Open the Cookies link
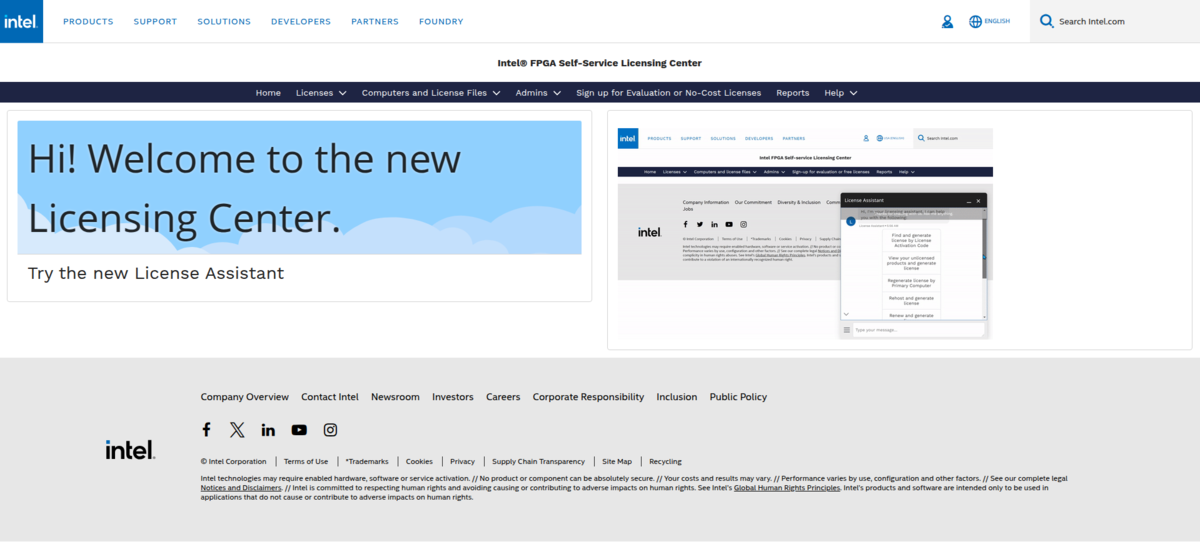 click(x=419, y=462)
